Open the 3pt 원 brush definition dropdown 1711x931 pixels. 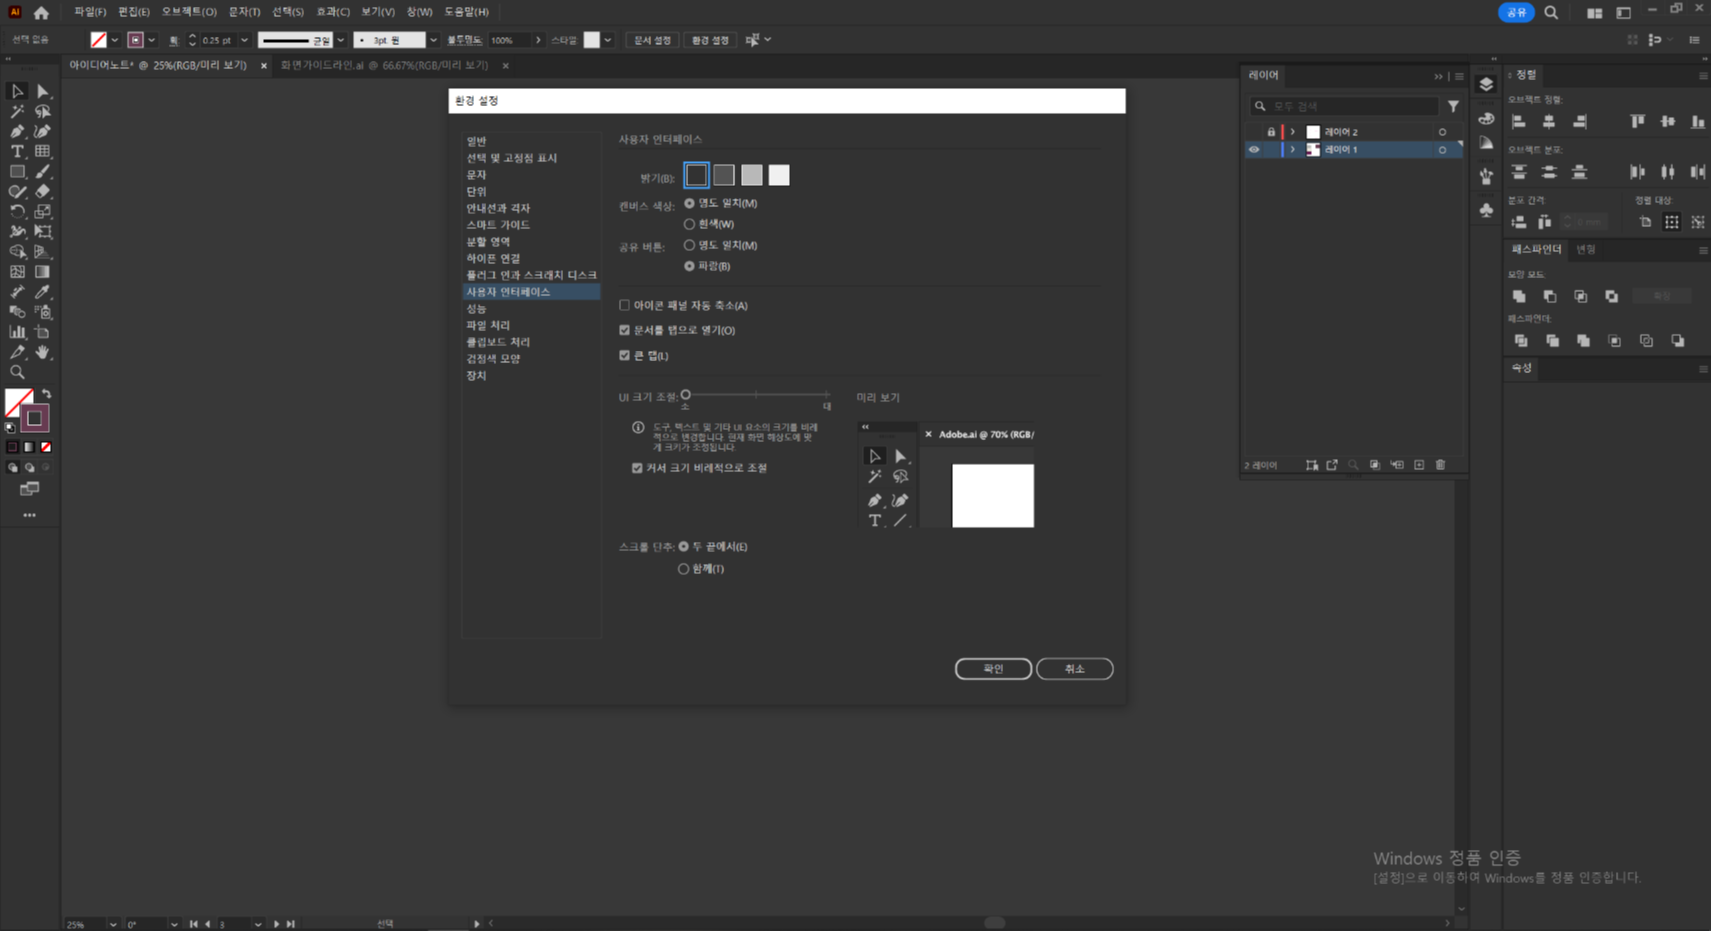(x=433, y=41)
